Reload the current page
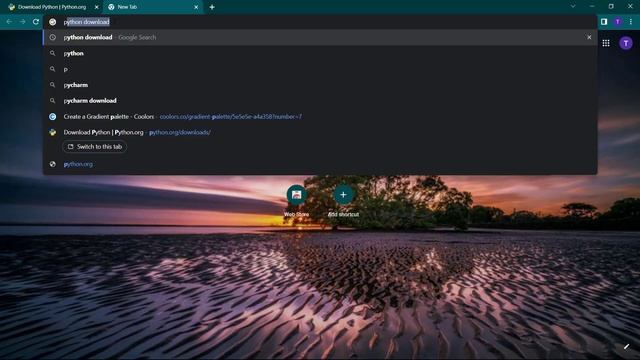The image size is (640, 360). click(36, 22)
